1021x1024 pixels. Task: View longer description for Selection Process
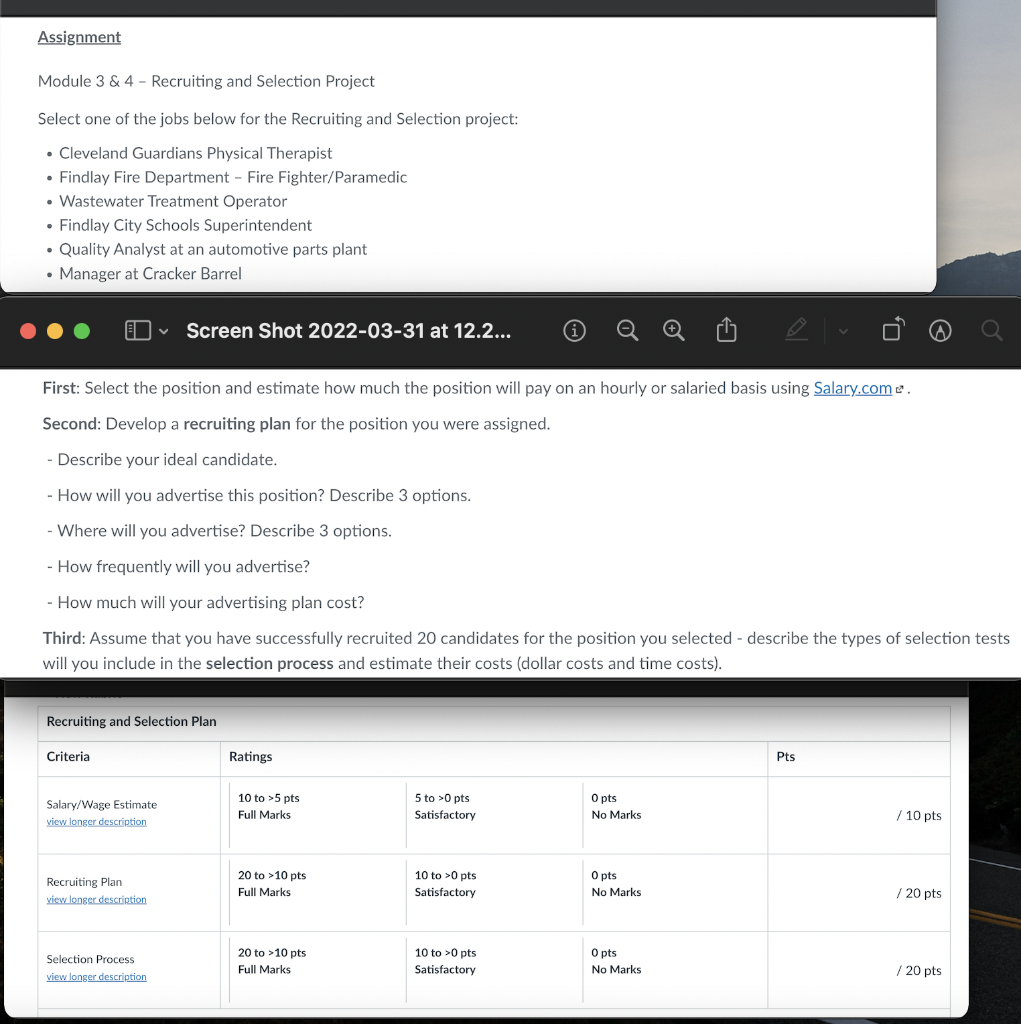(x=96, y=976)
